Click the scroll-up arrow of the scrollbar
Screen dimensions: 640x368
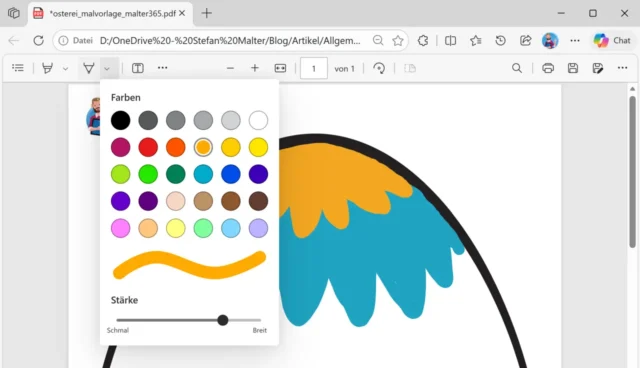632,89
